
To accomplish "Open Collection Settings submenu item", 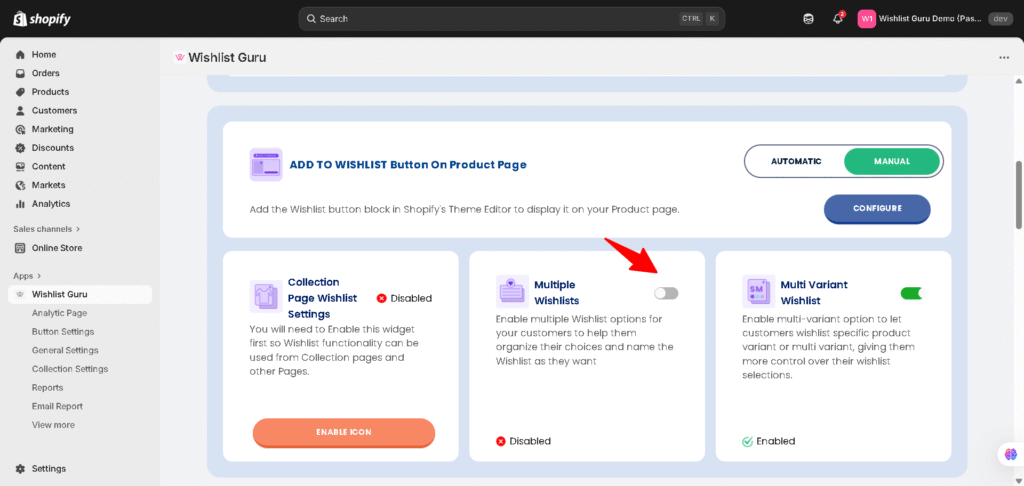I will [70, 369].
